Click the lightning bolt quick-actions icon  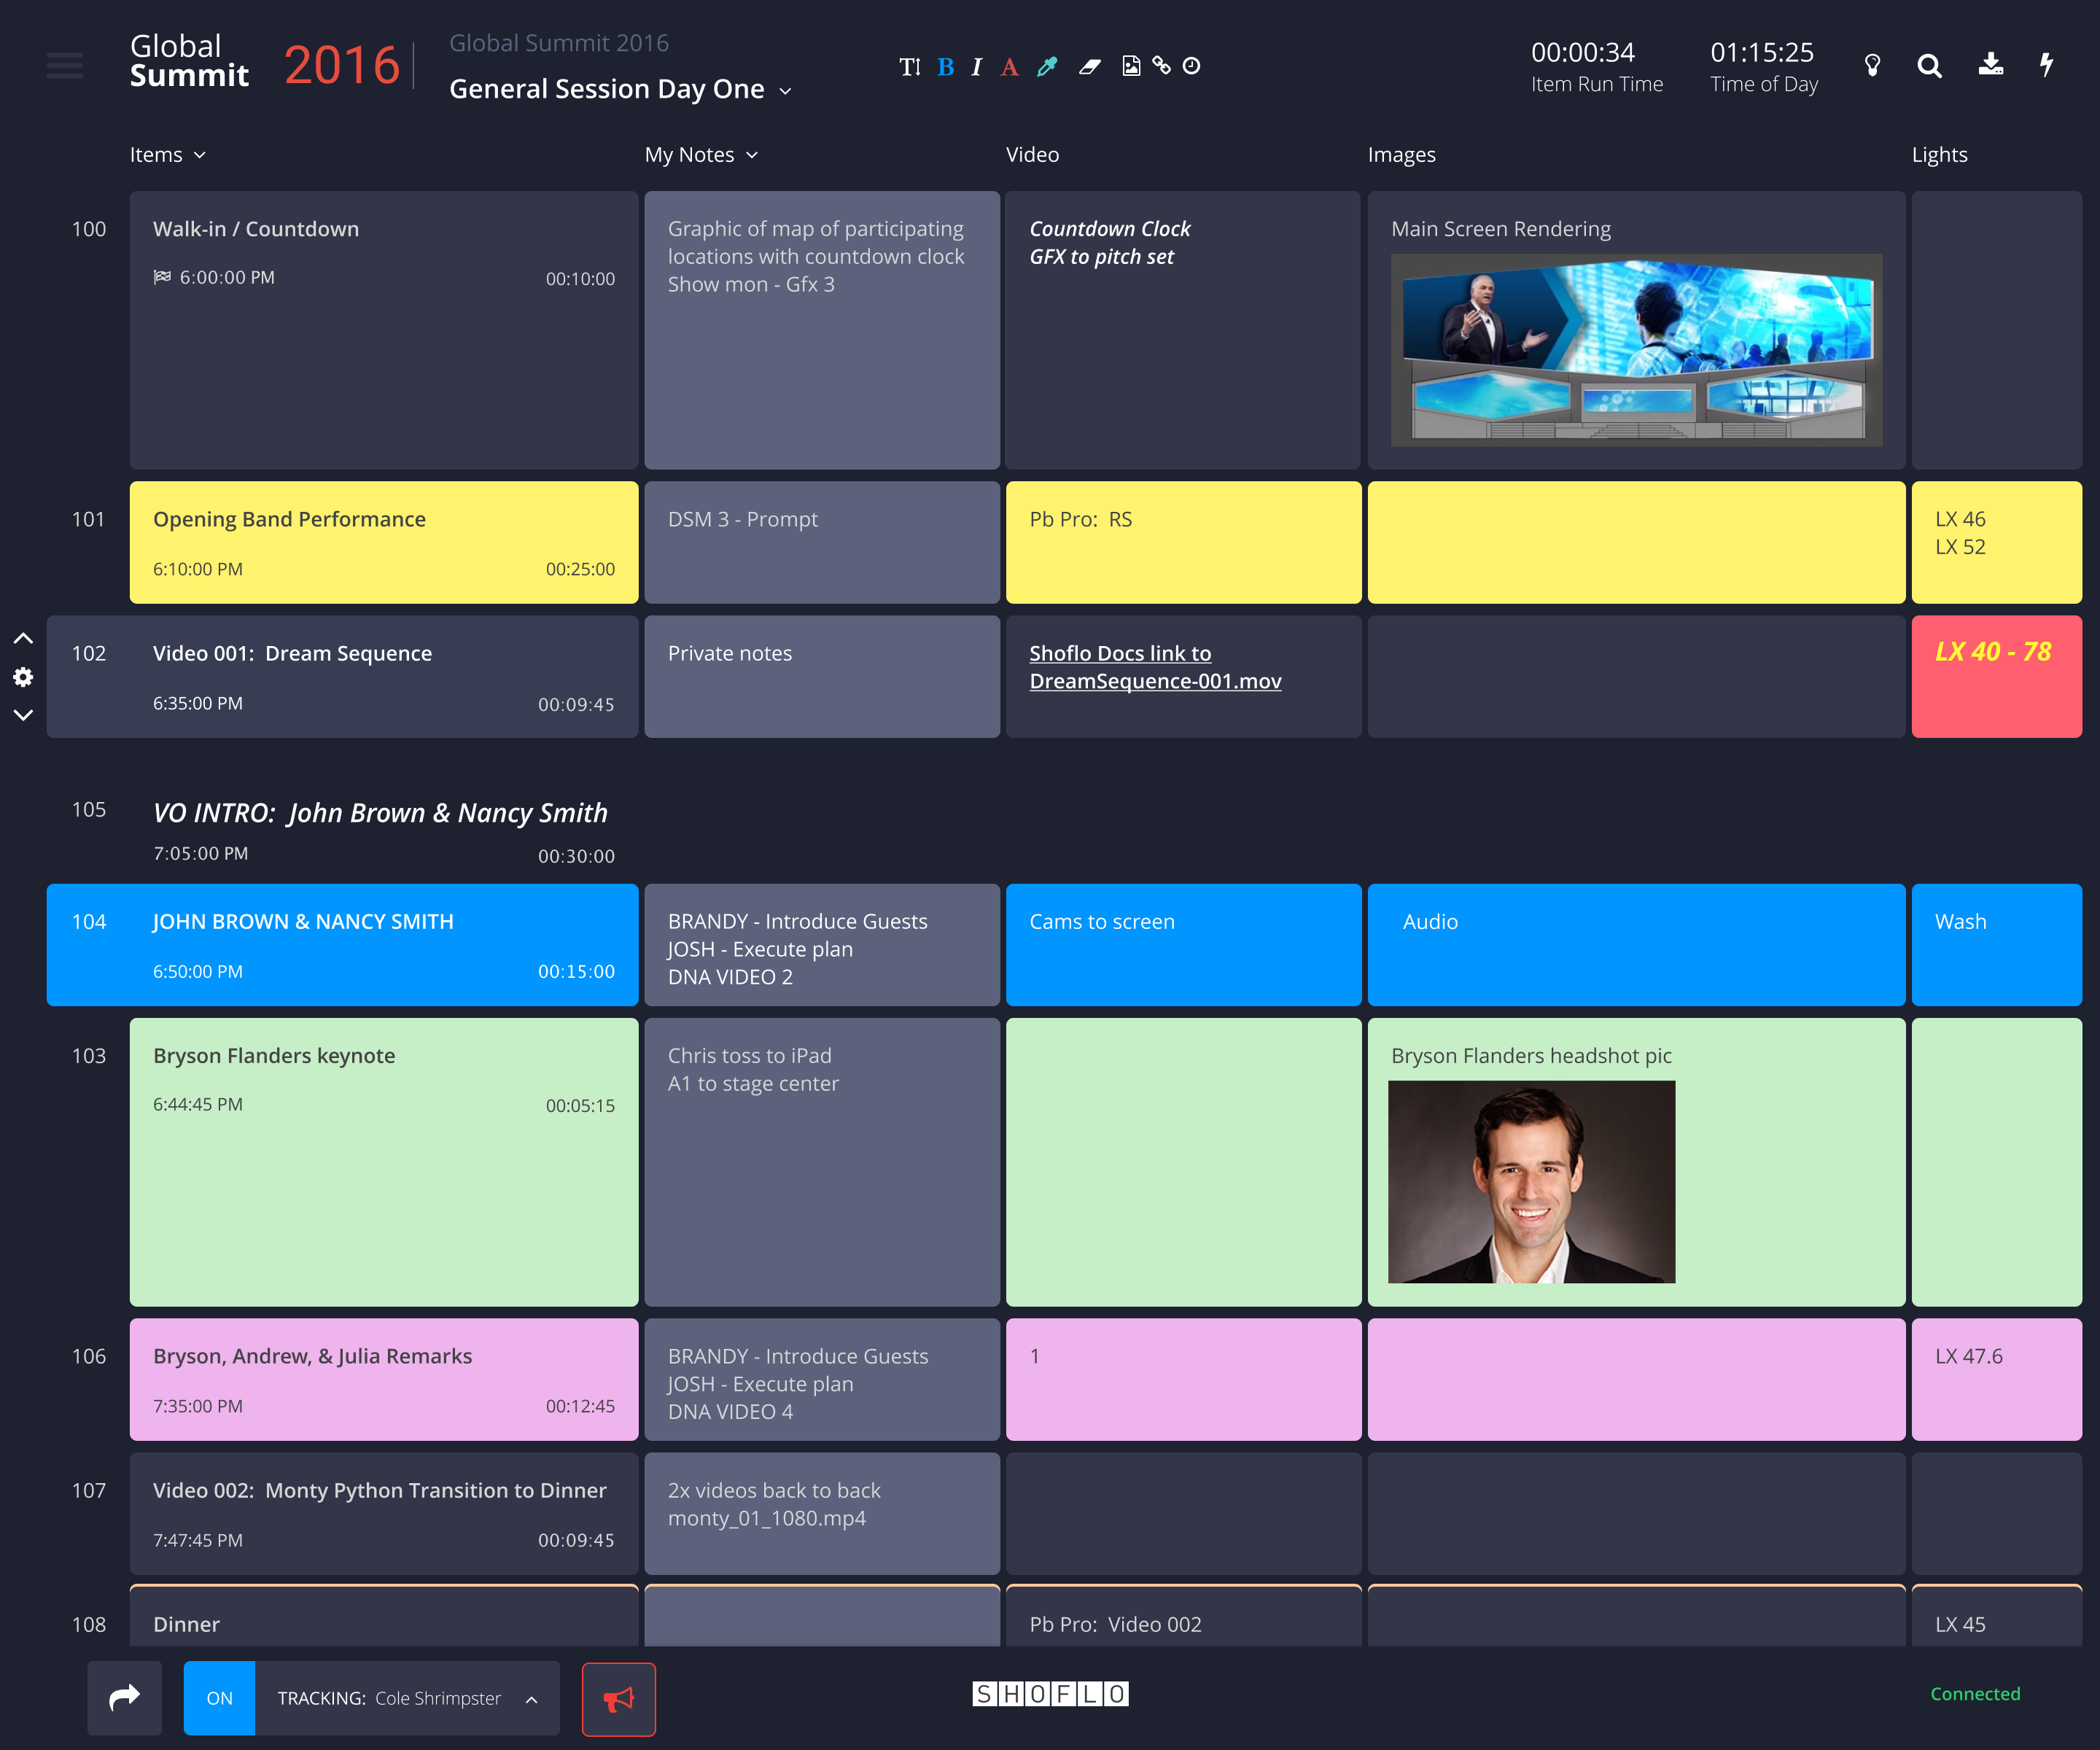2047,66
